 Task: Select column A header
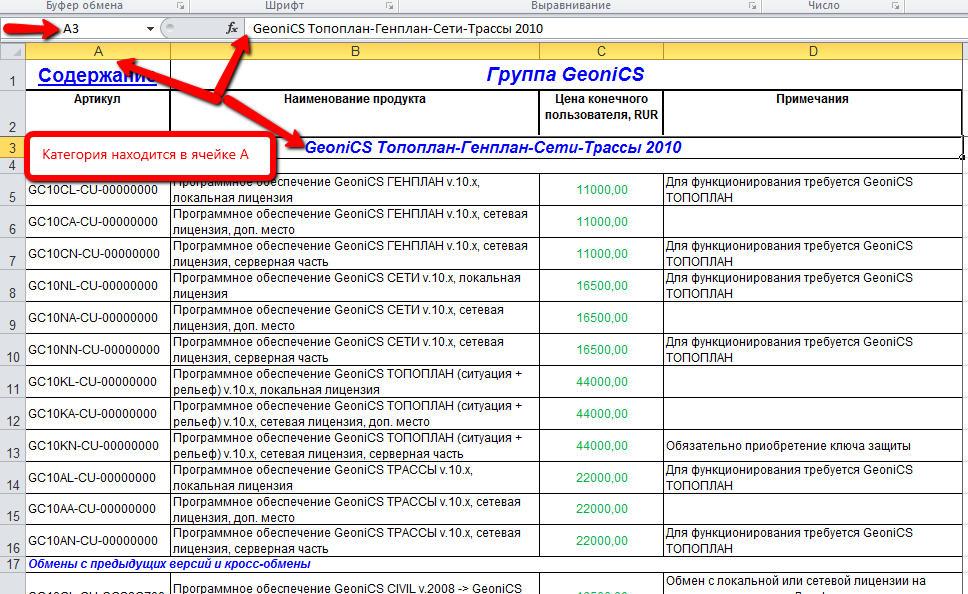(98, 51)
